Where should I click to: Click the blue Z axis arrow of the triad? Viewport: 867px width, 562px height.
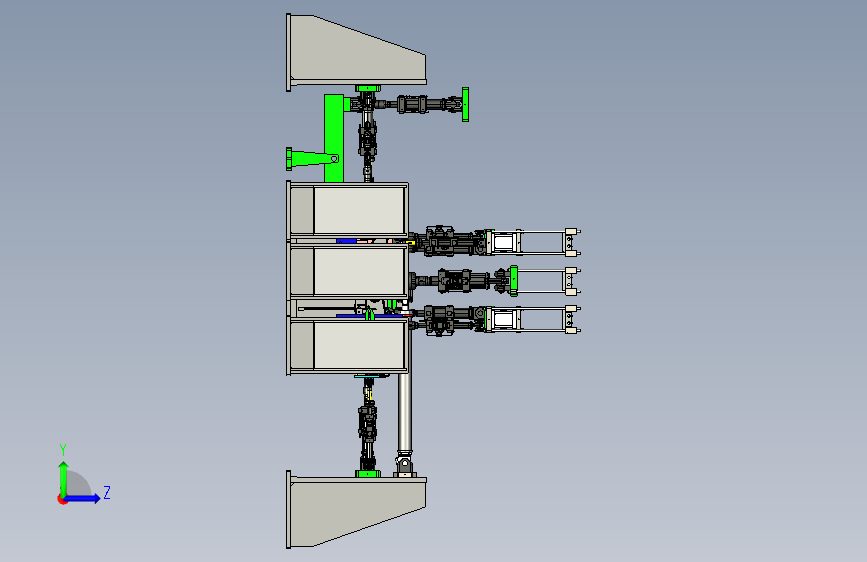pos(83,498)
